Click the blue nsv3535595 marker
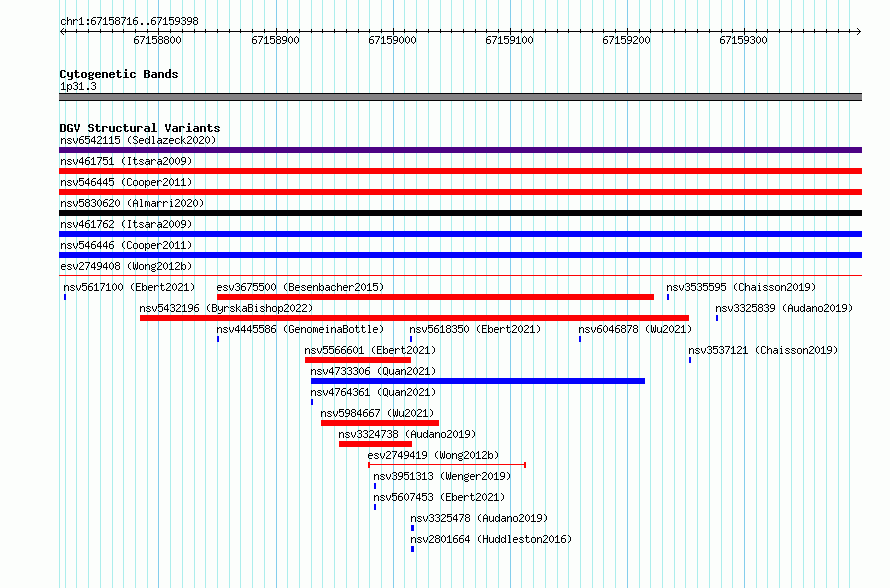 pyautogui.click(x=668, y=297)
